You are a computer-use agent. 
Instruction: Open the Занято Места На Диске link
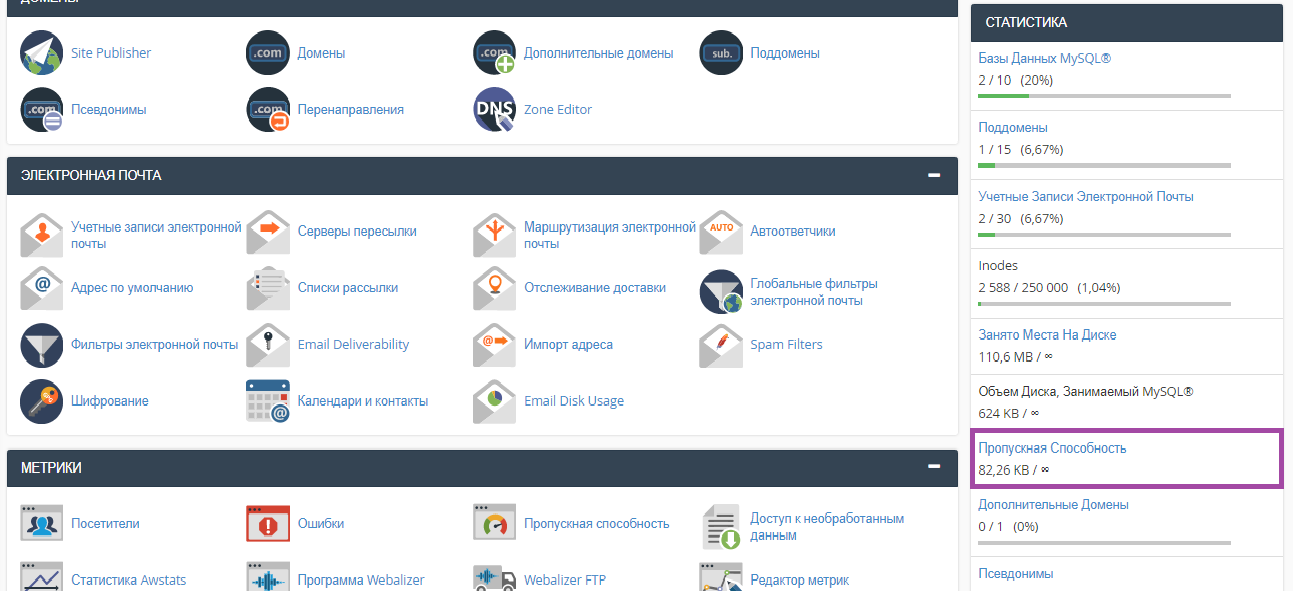click(1047, 335)
